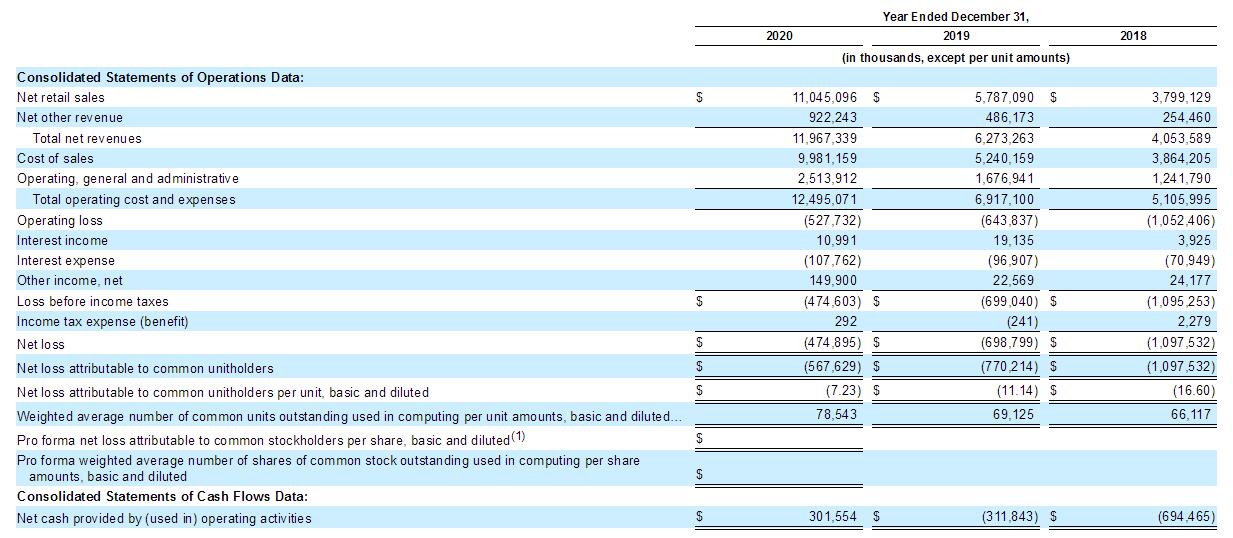The image size is (1233, 538).
Task: Click the 'Interest income' row label
Action: click(x=62, y=241)
